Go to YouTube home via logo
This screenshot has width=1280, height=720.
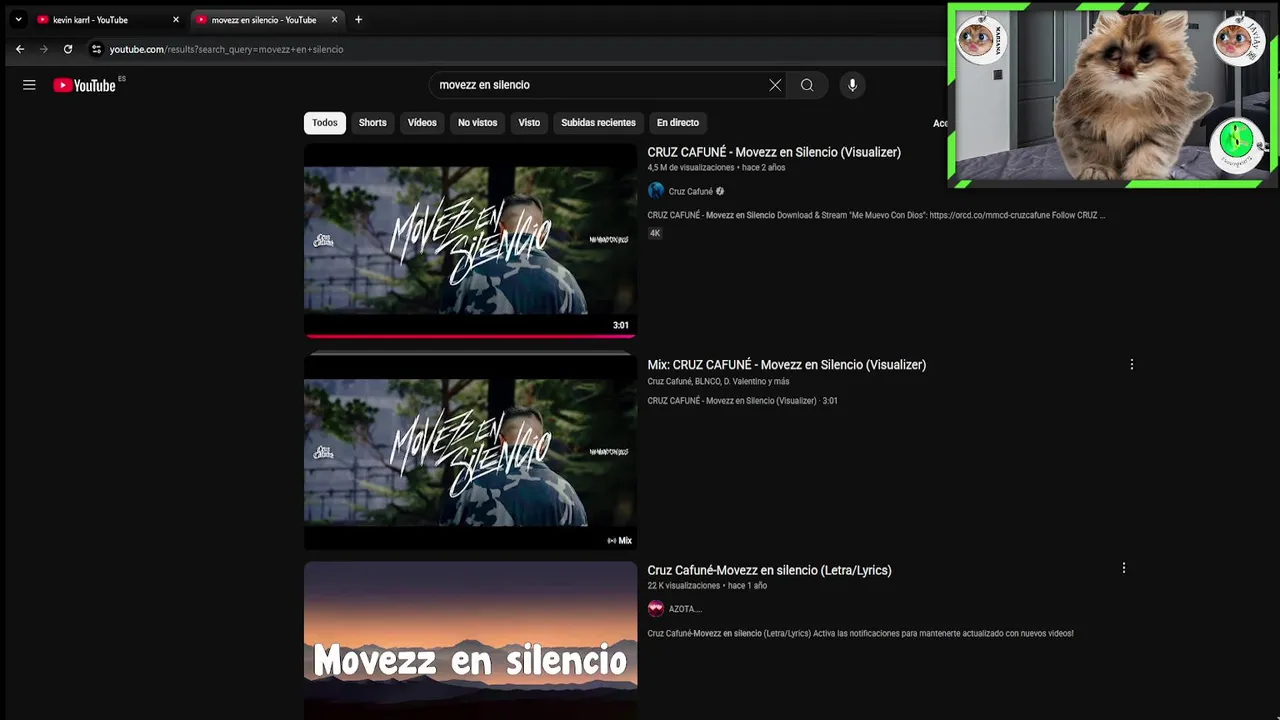pyautogui.click(x=85, y=85)
